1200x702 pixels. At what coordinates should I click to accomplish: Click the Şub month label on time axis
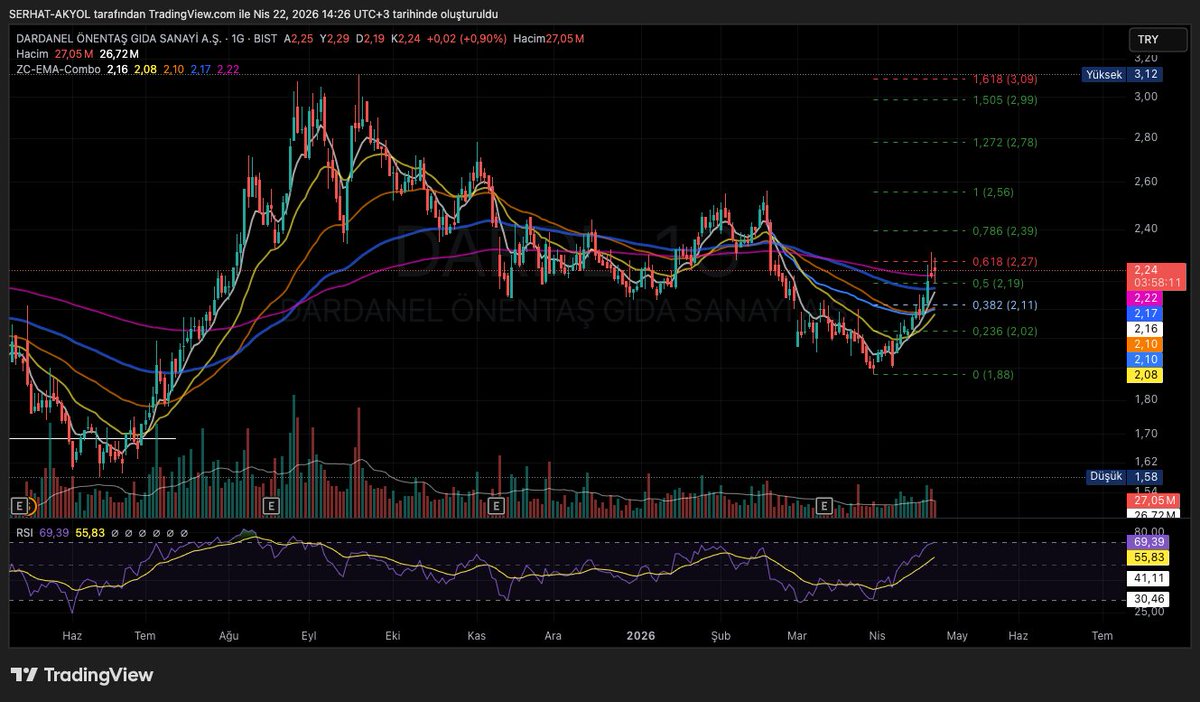pyautogui.click(x=721, y=635)
